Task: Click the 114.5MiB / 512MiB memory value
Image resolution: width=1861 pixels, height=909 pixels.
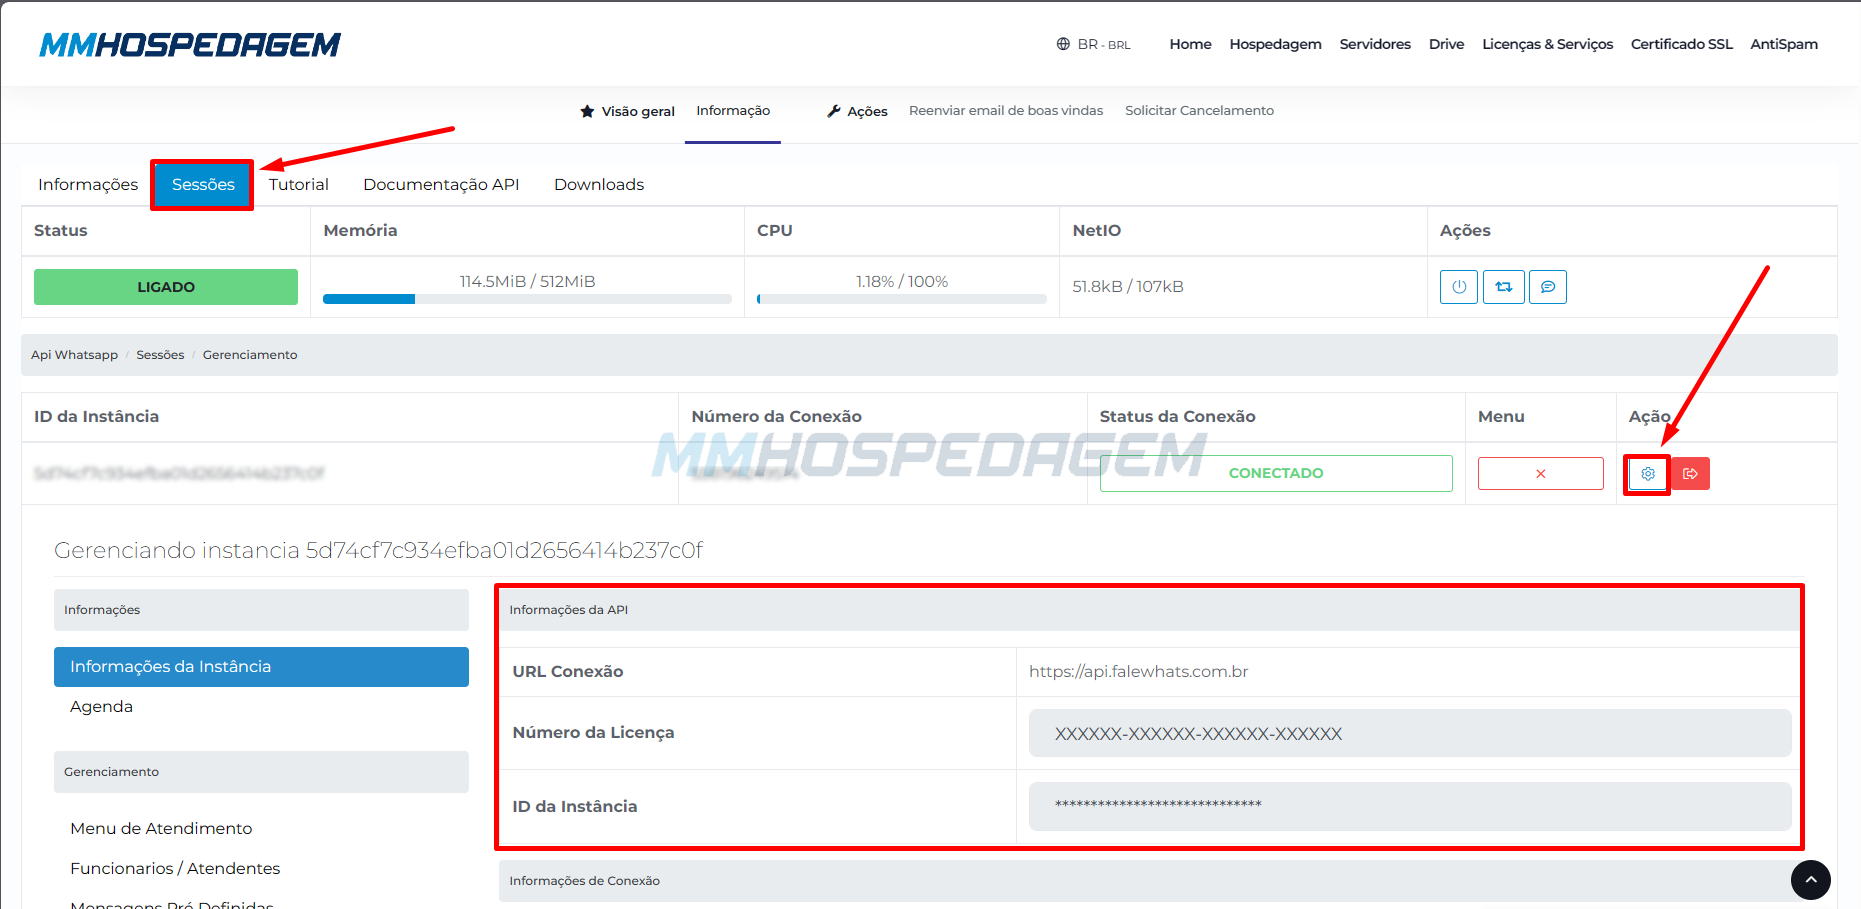Action: tap(527, 282)
